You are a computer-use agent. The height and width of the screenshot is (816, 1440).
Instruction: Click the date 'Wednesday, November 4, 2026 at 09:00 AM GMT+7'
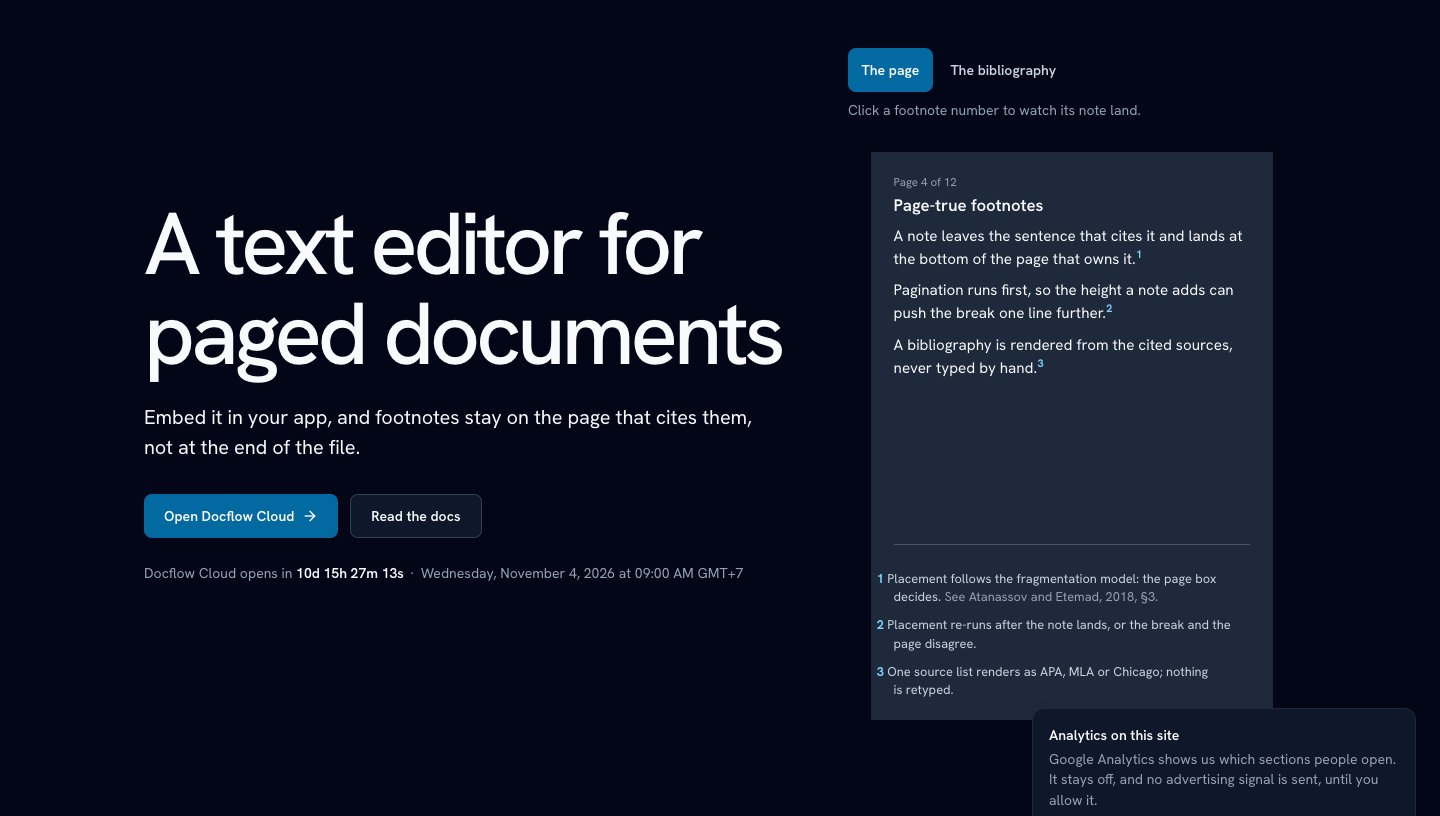click(582, 573)
